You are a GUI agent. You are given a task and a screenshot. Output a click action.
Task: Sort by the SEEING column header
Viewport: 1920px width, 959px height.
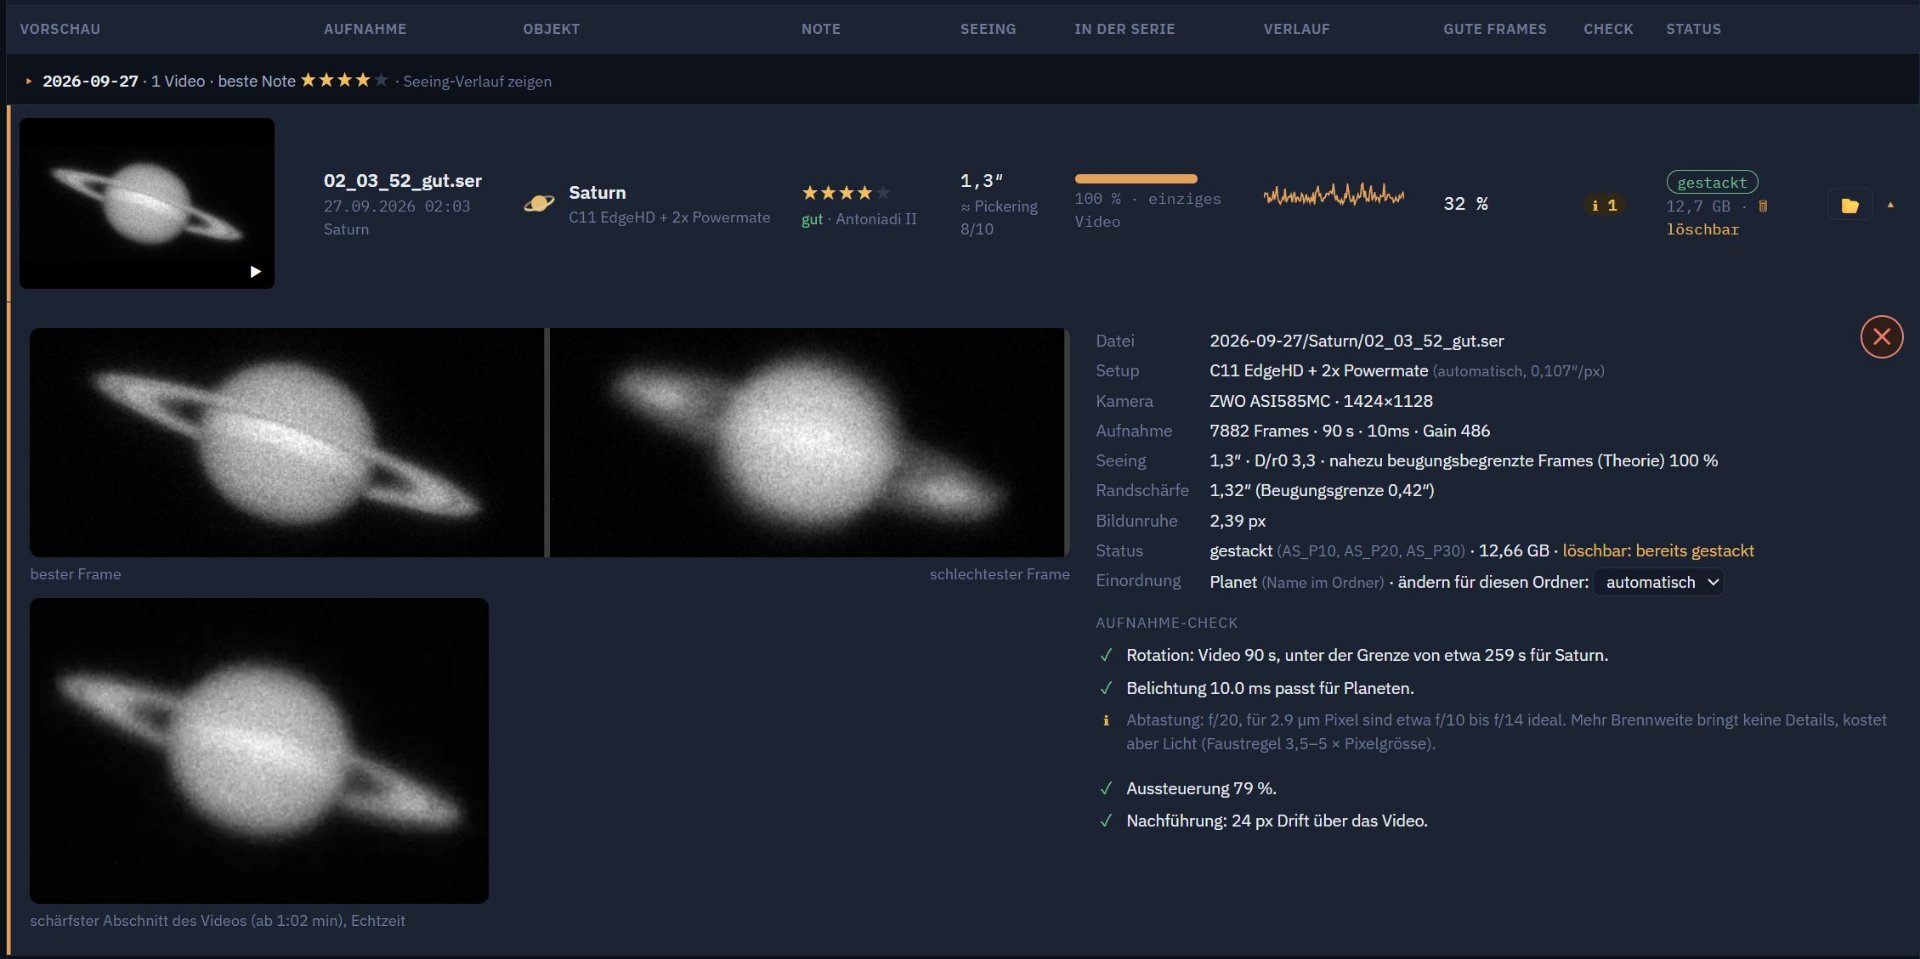[988, 29]
